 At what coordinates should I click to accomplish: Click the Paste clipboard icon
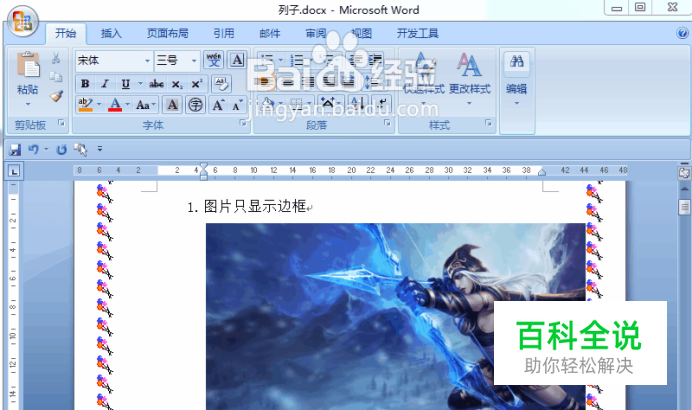(x=28, y=65)
